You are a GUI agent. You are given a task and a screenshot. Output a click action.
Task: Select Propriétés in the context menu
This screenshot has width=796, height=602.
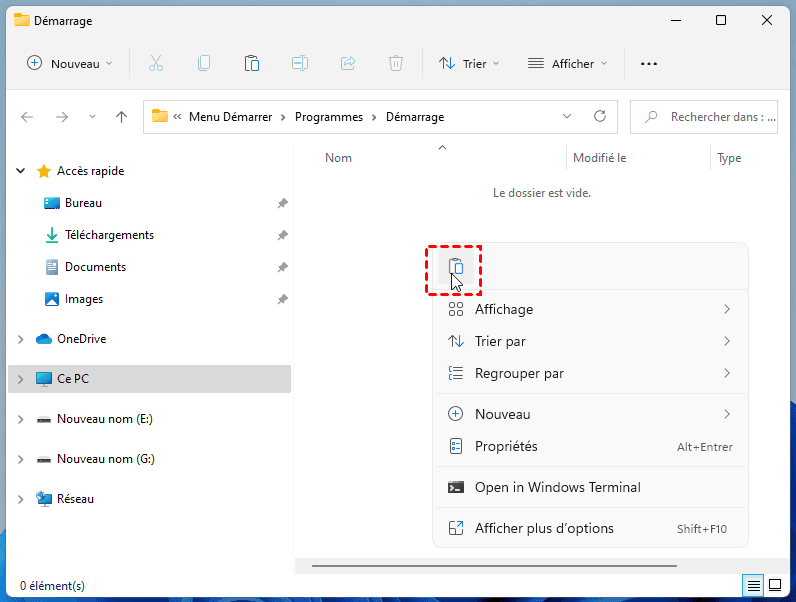point(506,446)
